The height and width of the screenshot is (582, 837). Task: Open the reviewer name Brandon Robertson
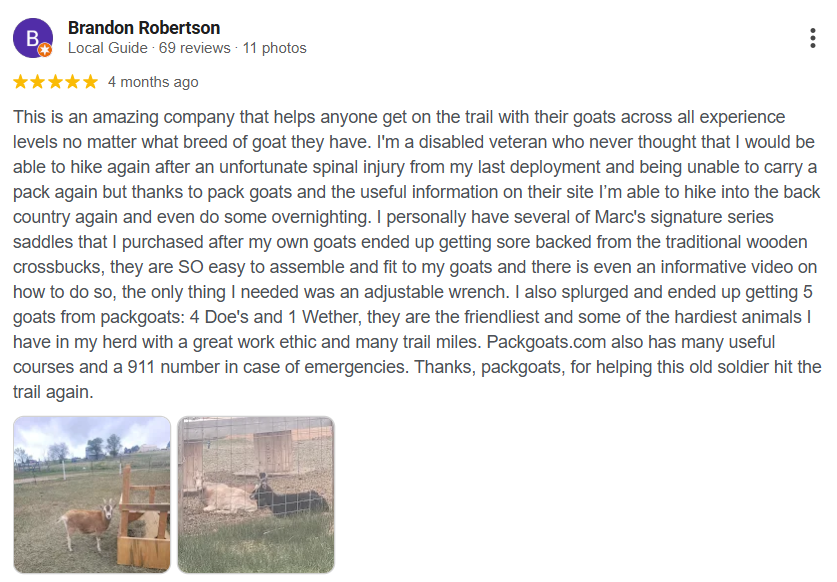(x=144, y=28)
